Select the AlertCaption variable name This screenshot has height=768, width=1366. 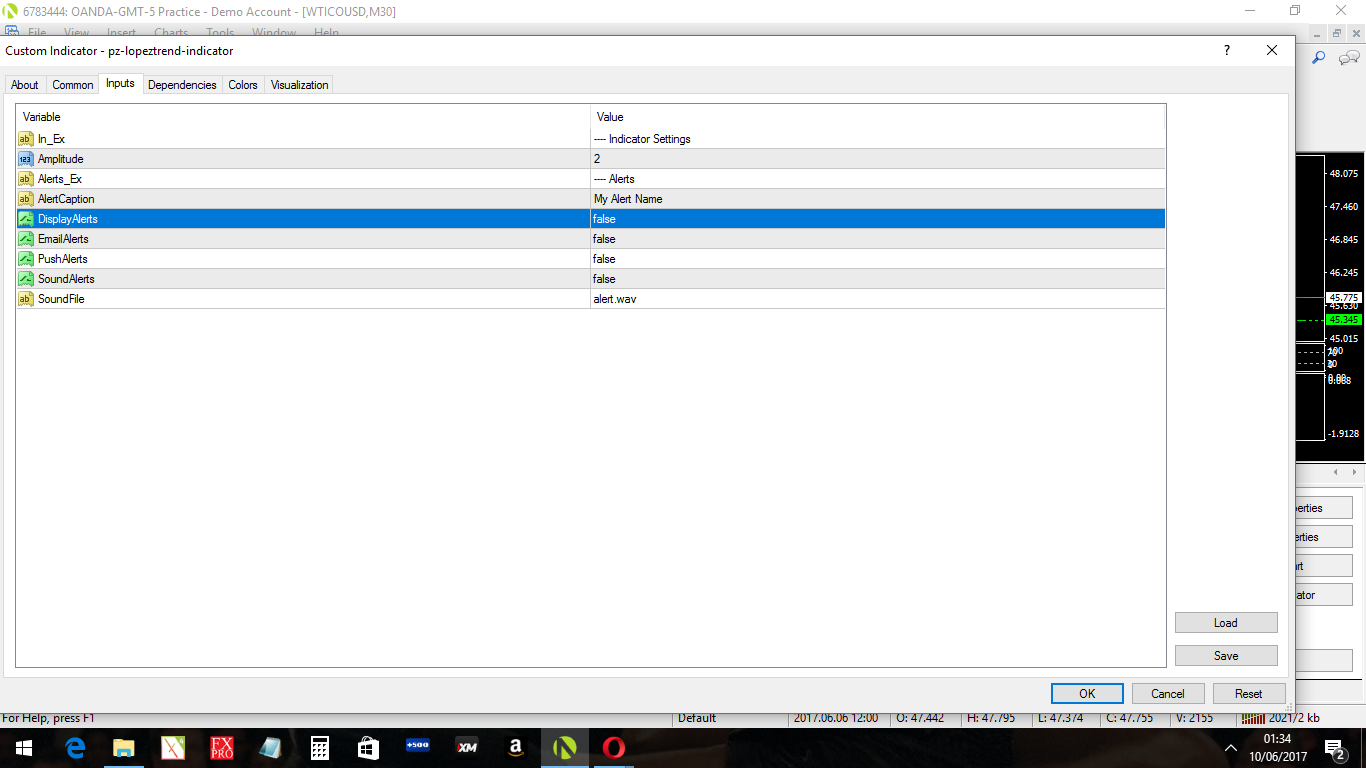point(66,199)
